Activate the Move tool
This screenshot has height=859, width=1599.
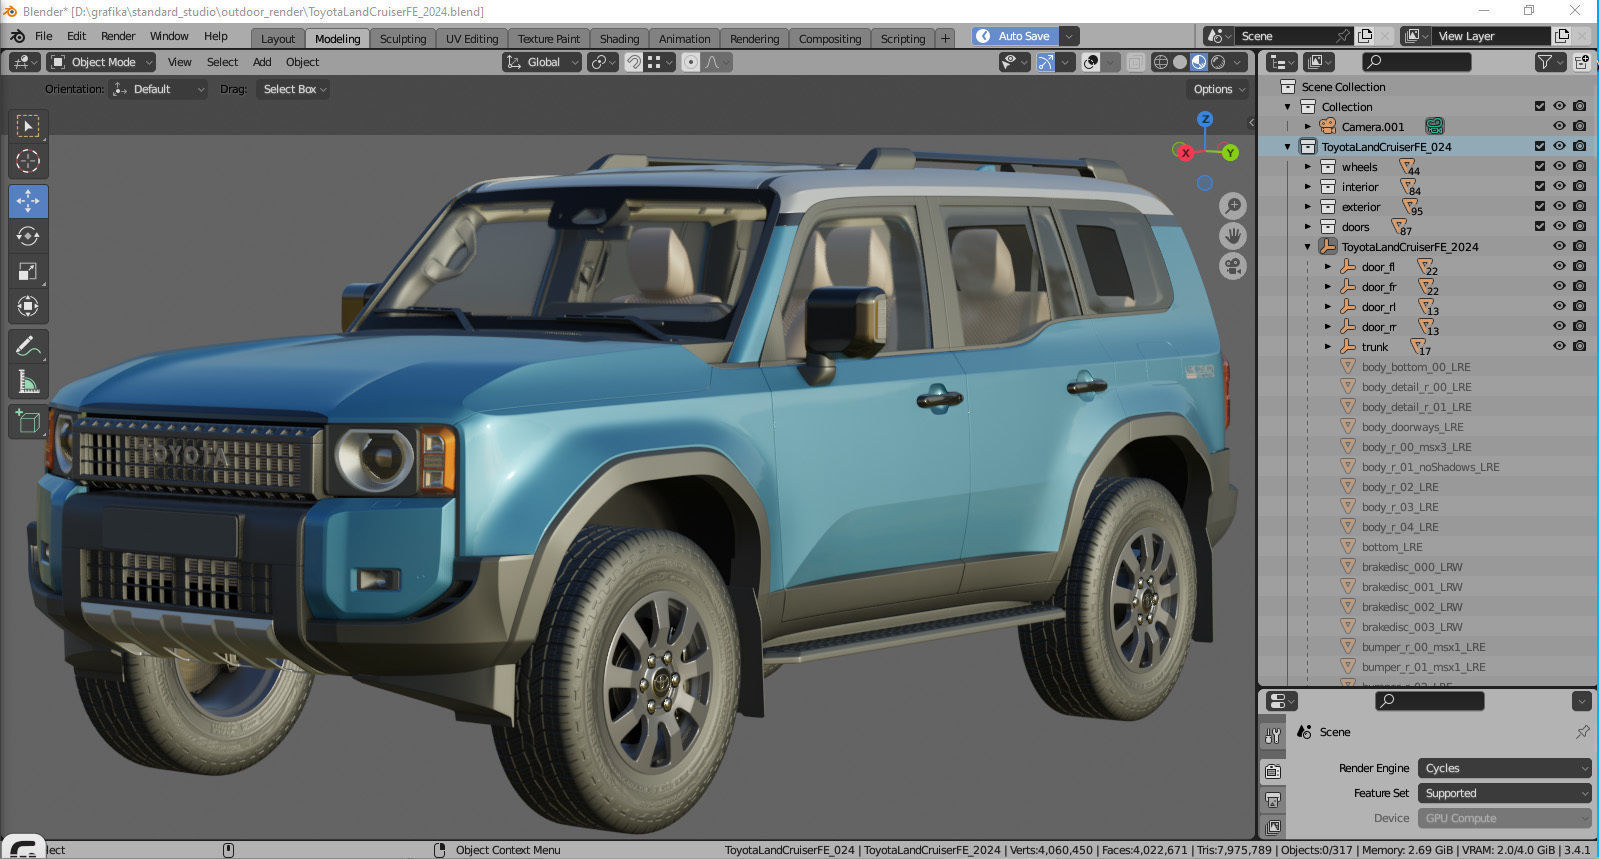pyautogui.click(x=28, y=201)
